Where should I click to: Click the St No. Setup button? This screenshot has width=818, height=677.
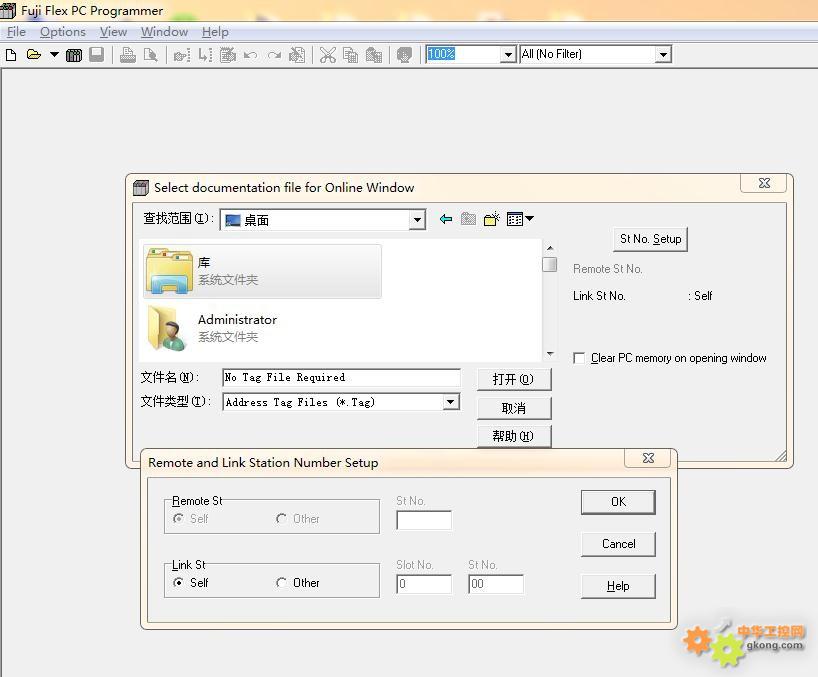[x=651, y=239]
